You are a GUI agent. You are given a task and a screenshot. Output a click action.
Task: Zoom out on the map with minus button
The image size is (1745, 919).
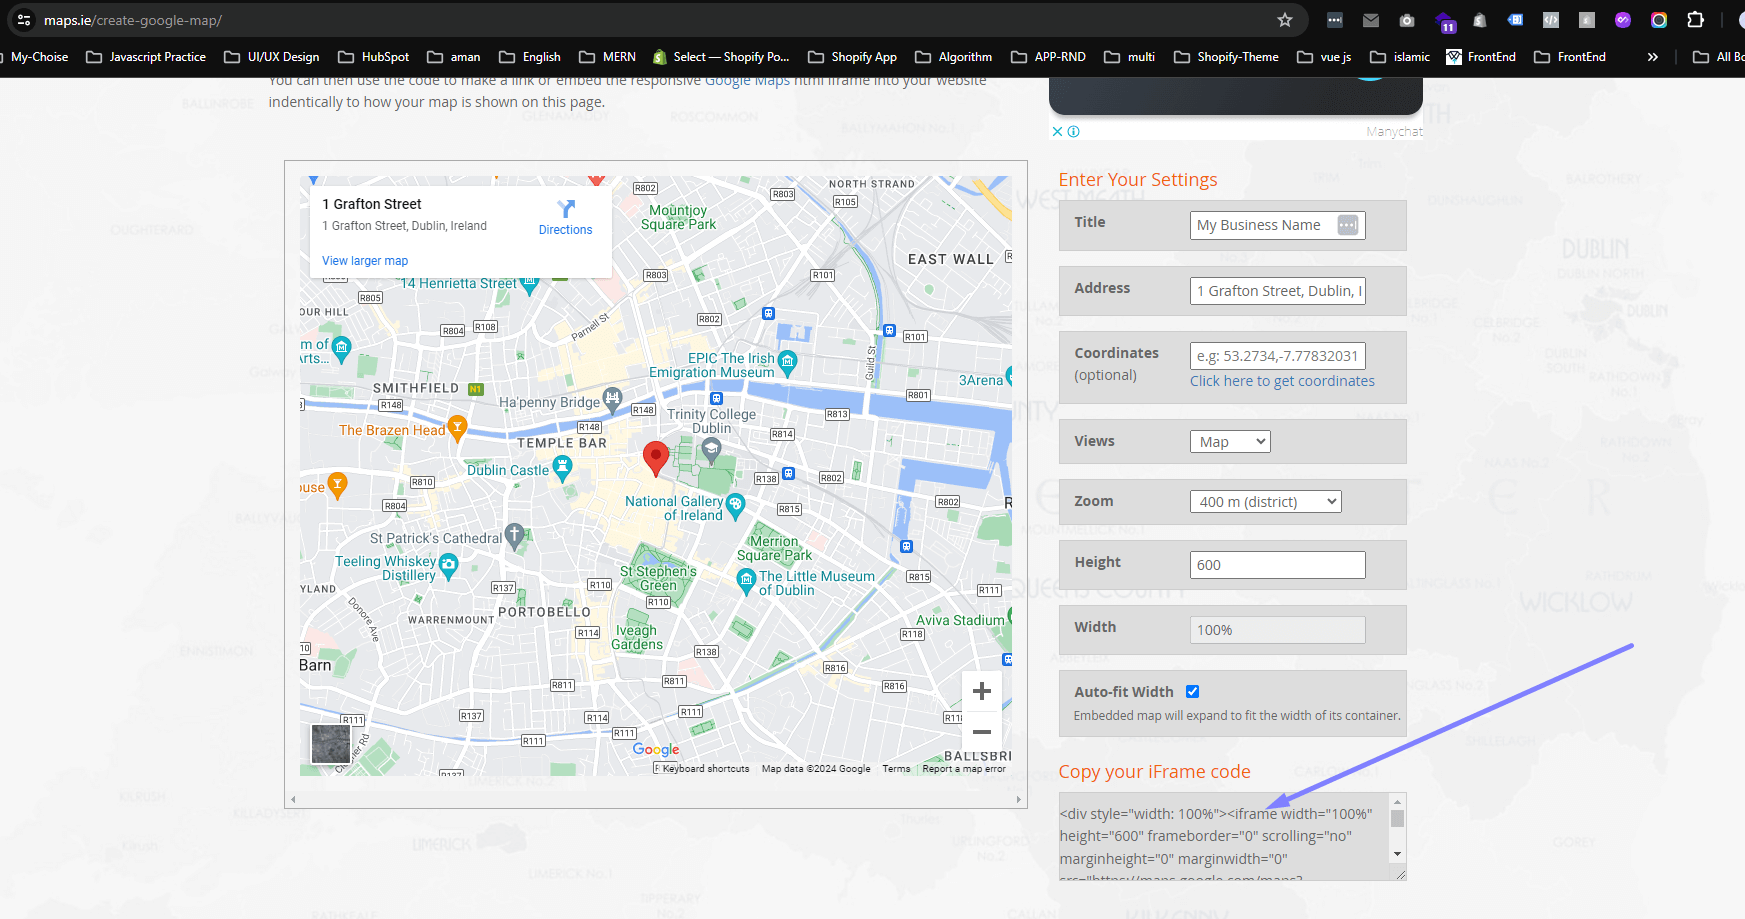pyautogui.click(x=981, y=732)
